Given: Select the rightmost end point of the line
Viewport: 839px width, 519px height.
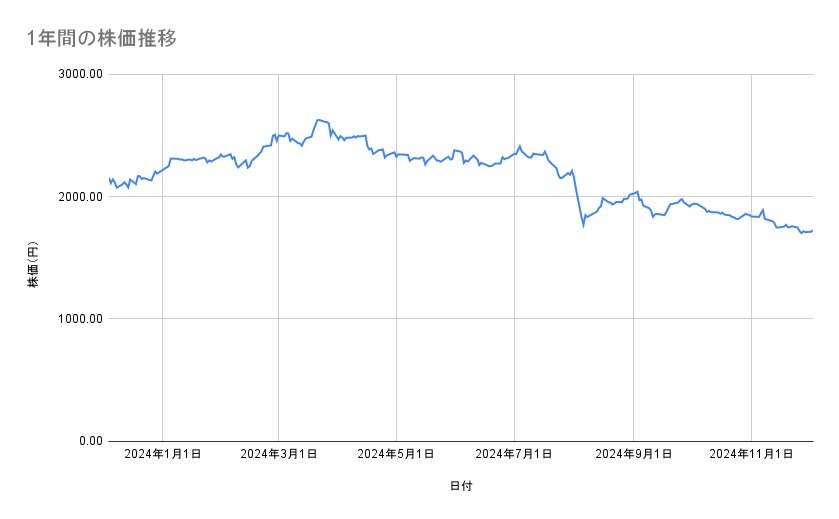Looking at the screenshot, I should click(x=812, y=231).
